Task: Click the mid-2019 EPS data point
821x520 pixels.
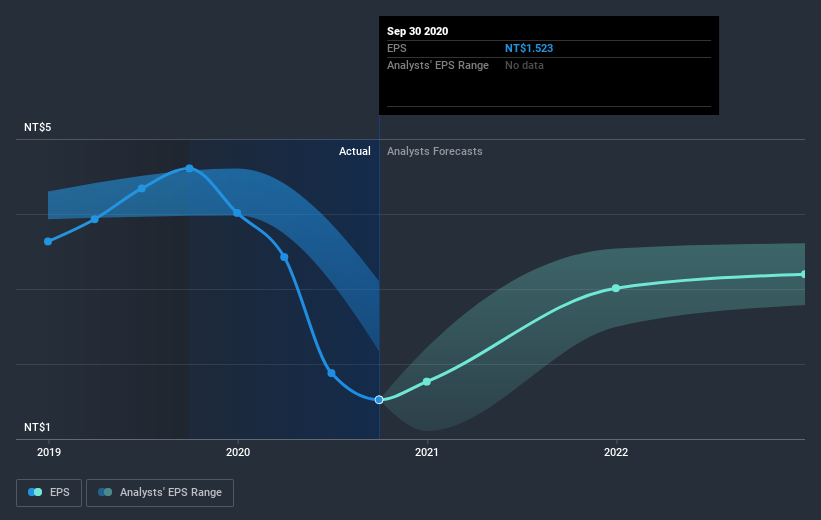Action: tap(142, 189)
